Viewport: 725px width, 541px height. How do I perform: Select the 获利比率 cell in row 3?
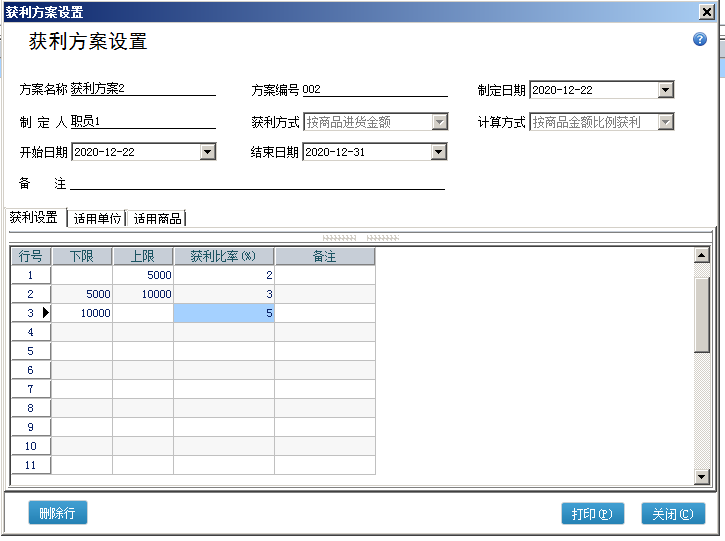point(224,313)
